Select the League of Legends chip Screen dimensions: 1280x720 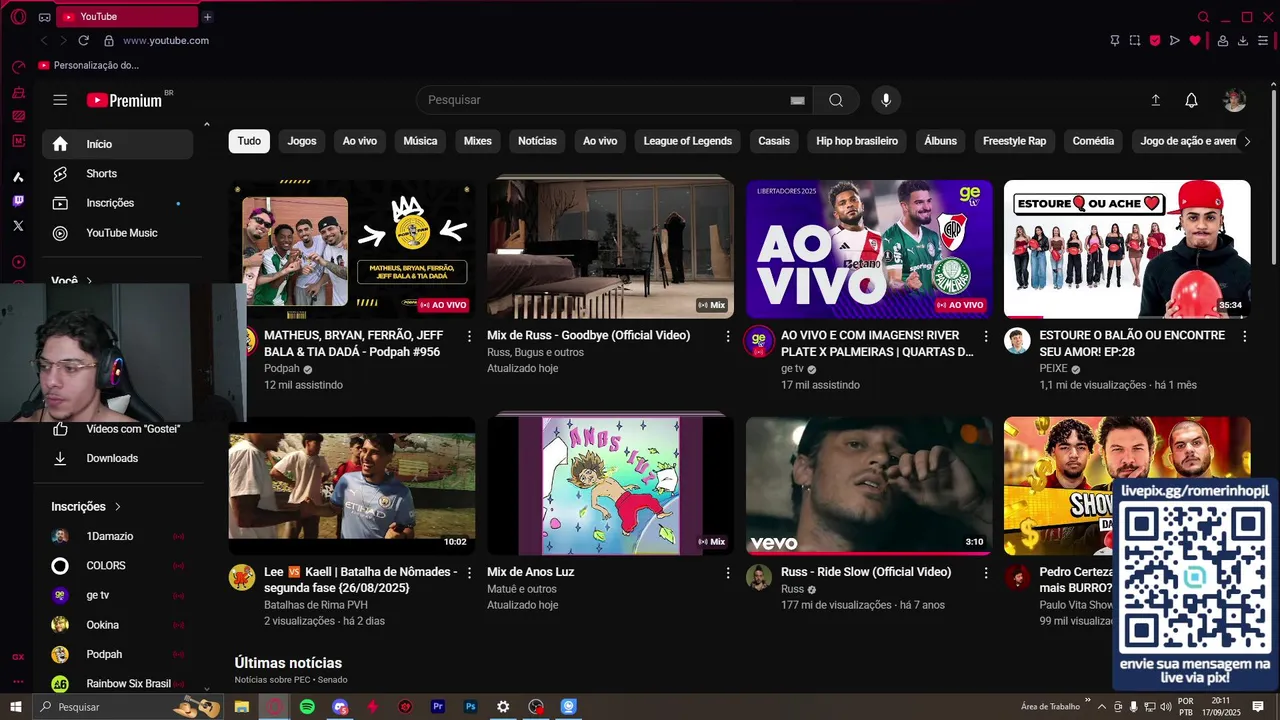point(688,141)
